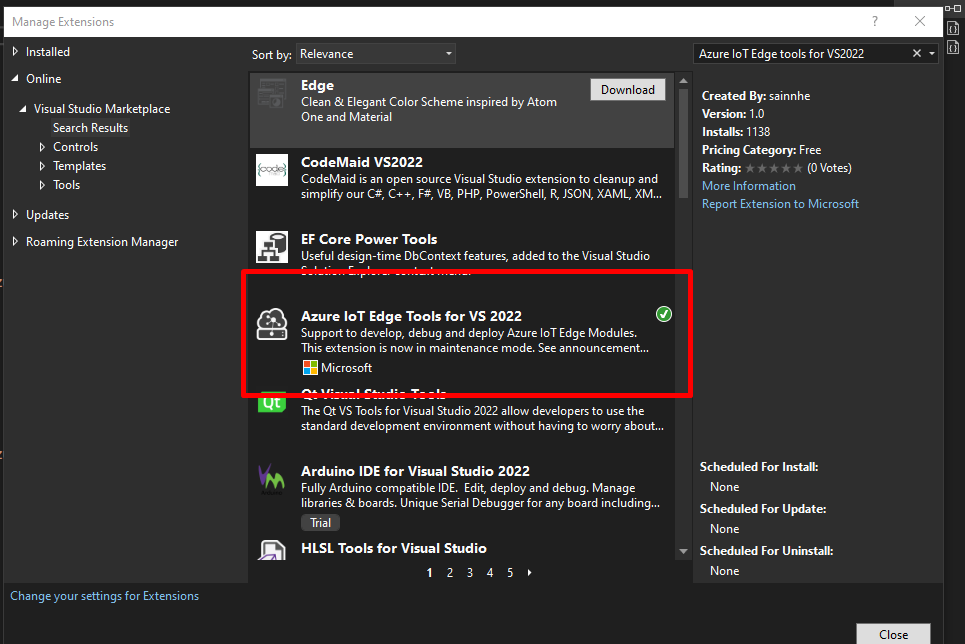
Task: Collapse the Visual Studio Marketplace node
Action: pyautogui.click(x=23, y=109)
